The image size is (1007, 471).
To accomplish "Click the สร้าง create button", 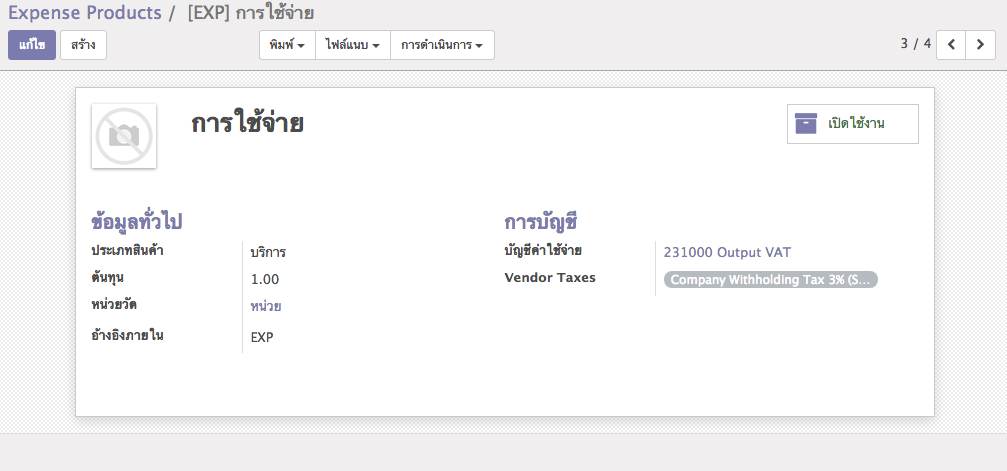I will point(83,45).
